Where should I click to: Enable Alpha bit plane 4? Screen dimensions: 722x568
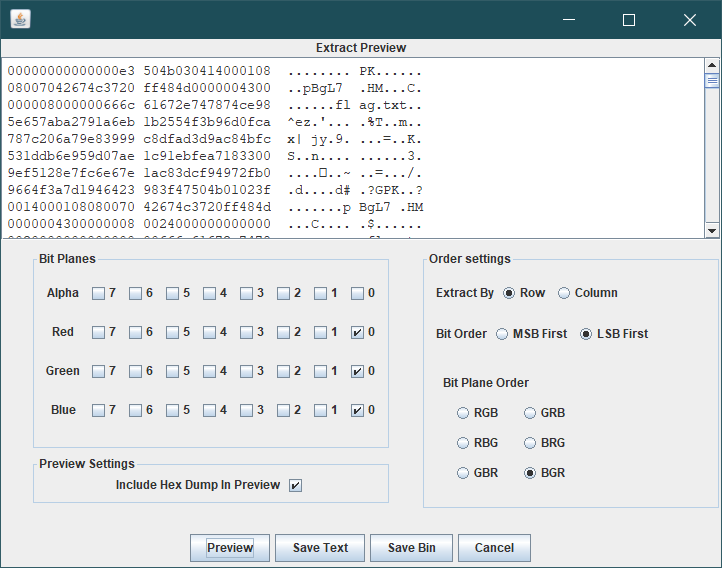(209, 293)
